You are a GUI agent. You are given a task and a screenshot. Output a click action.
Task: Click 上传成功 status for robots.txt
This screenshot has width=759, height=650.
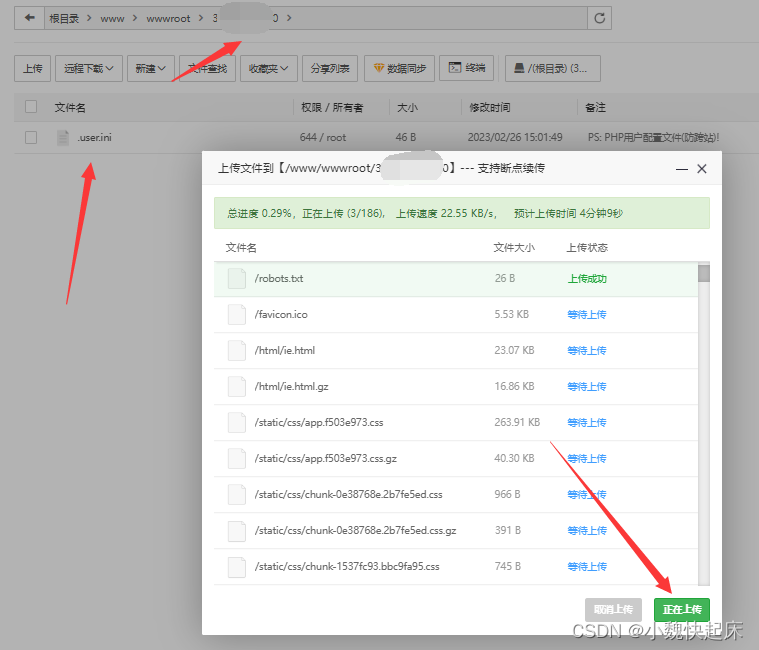click(587, 279)
